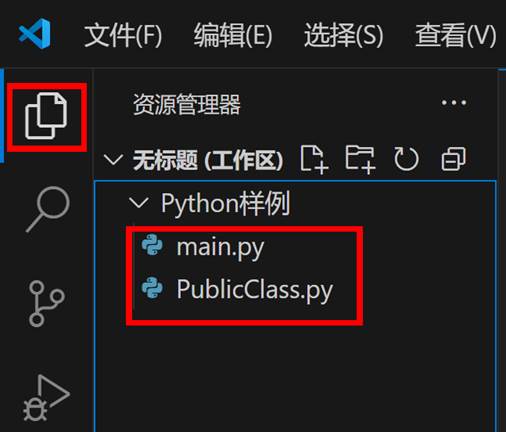
Task: Open Run and Debug bug icon
Action: pyautogui.click(x=46, y=398)
